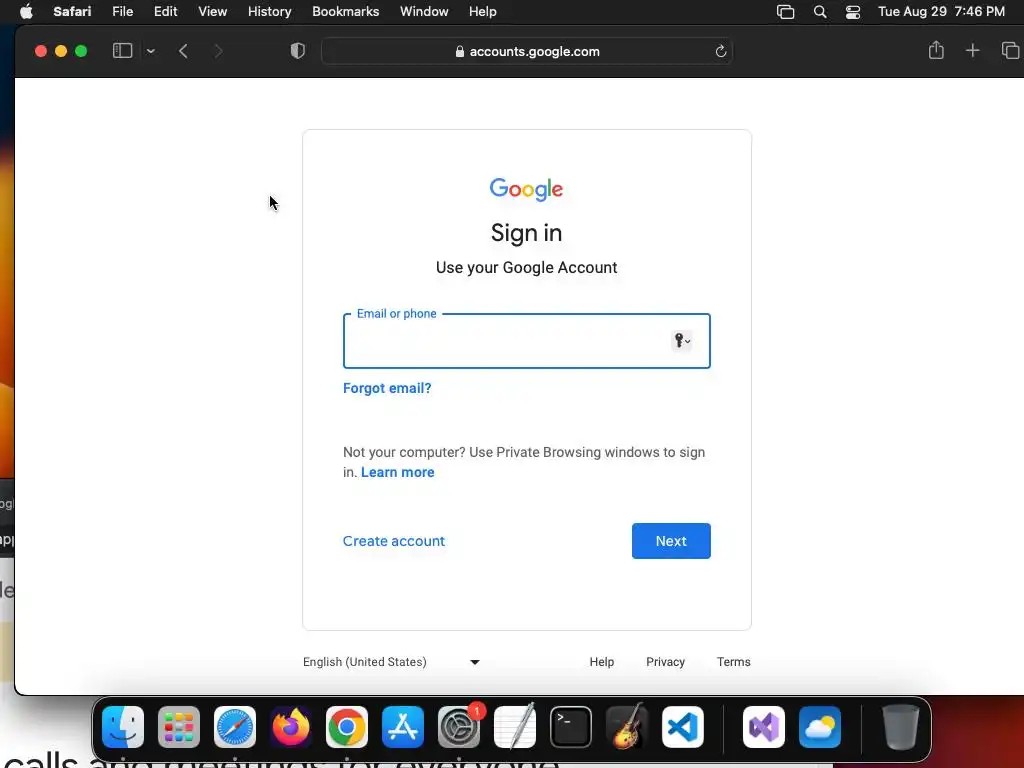The height and width of the screenshot is (768, 1024).
Task: Open the Trash in the Dock
Action: 901,727
